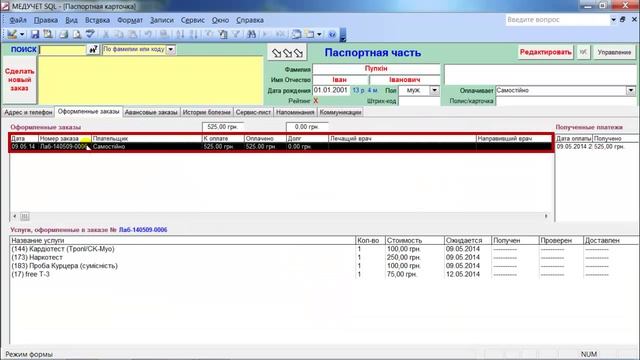
Task: Click the View mode toolbar icon
Action: click(x=11, y=34)
